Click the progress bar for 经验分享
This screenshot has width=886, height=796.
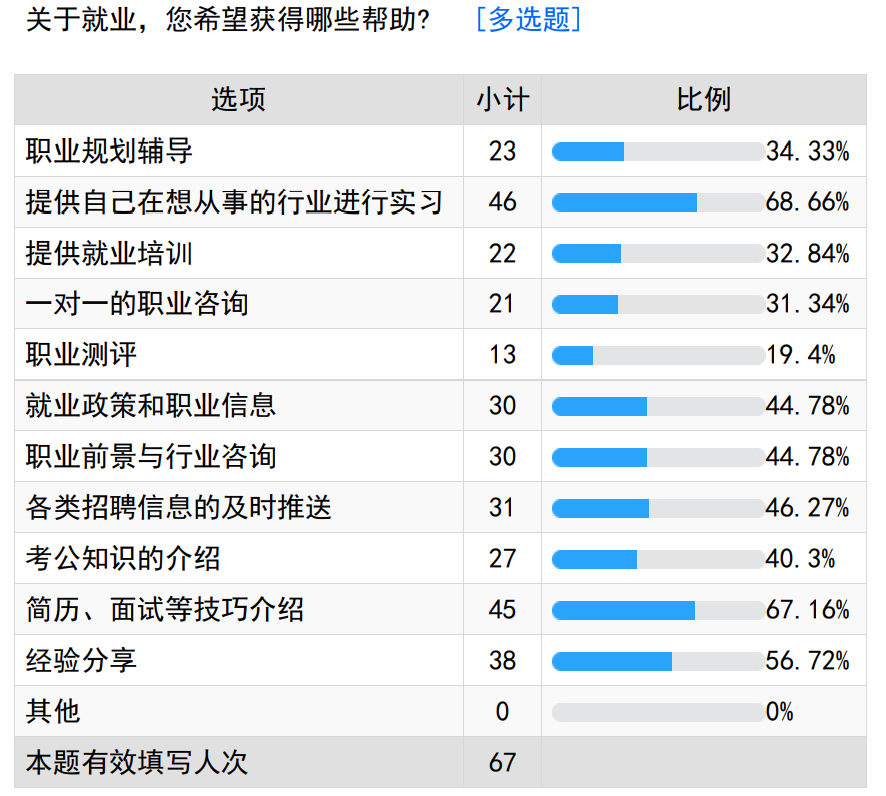pos(657,661)
